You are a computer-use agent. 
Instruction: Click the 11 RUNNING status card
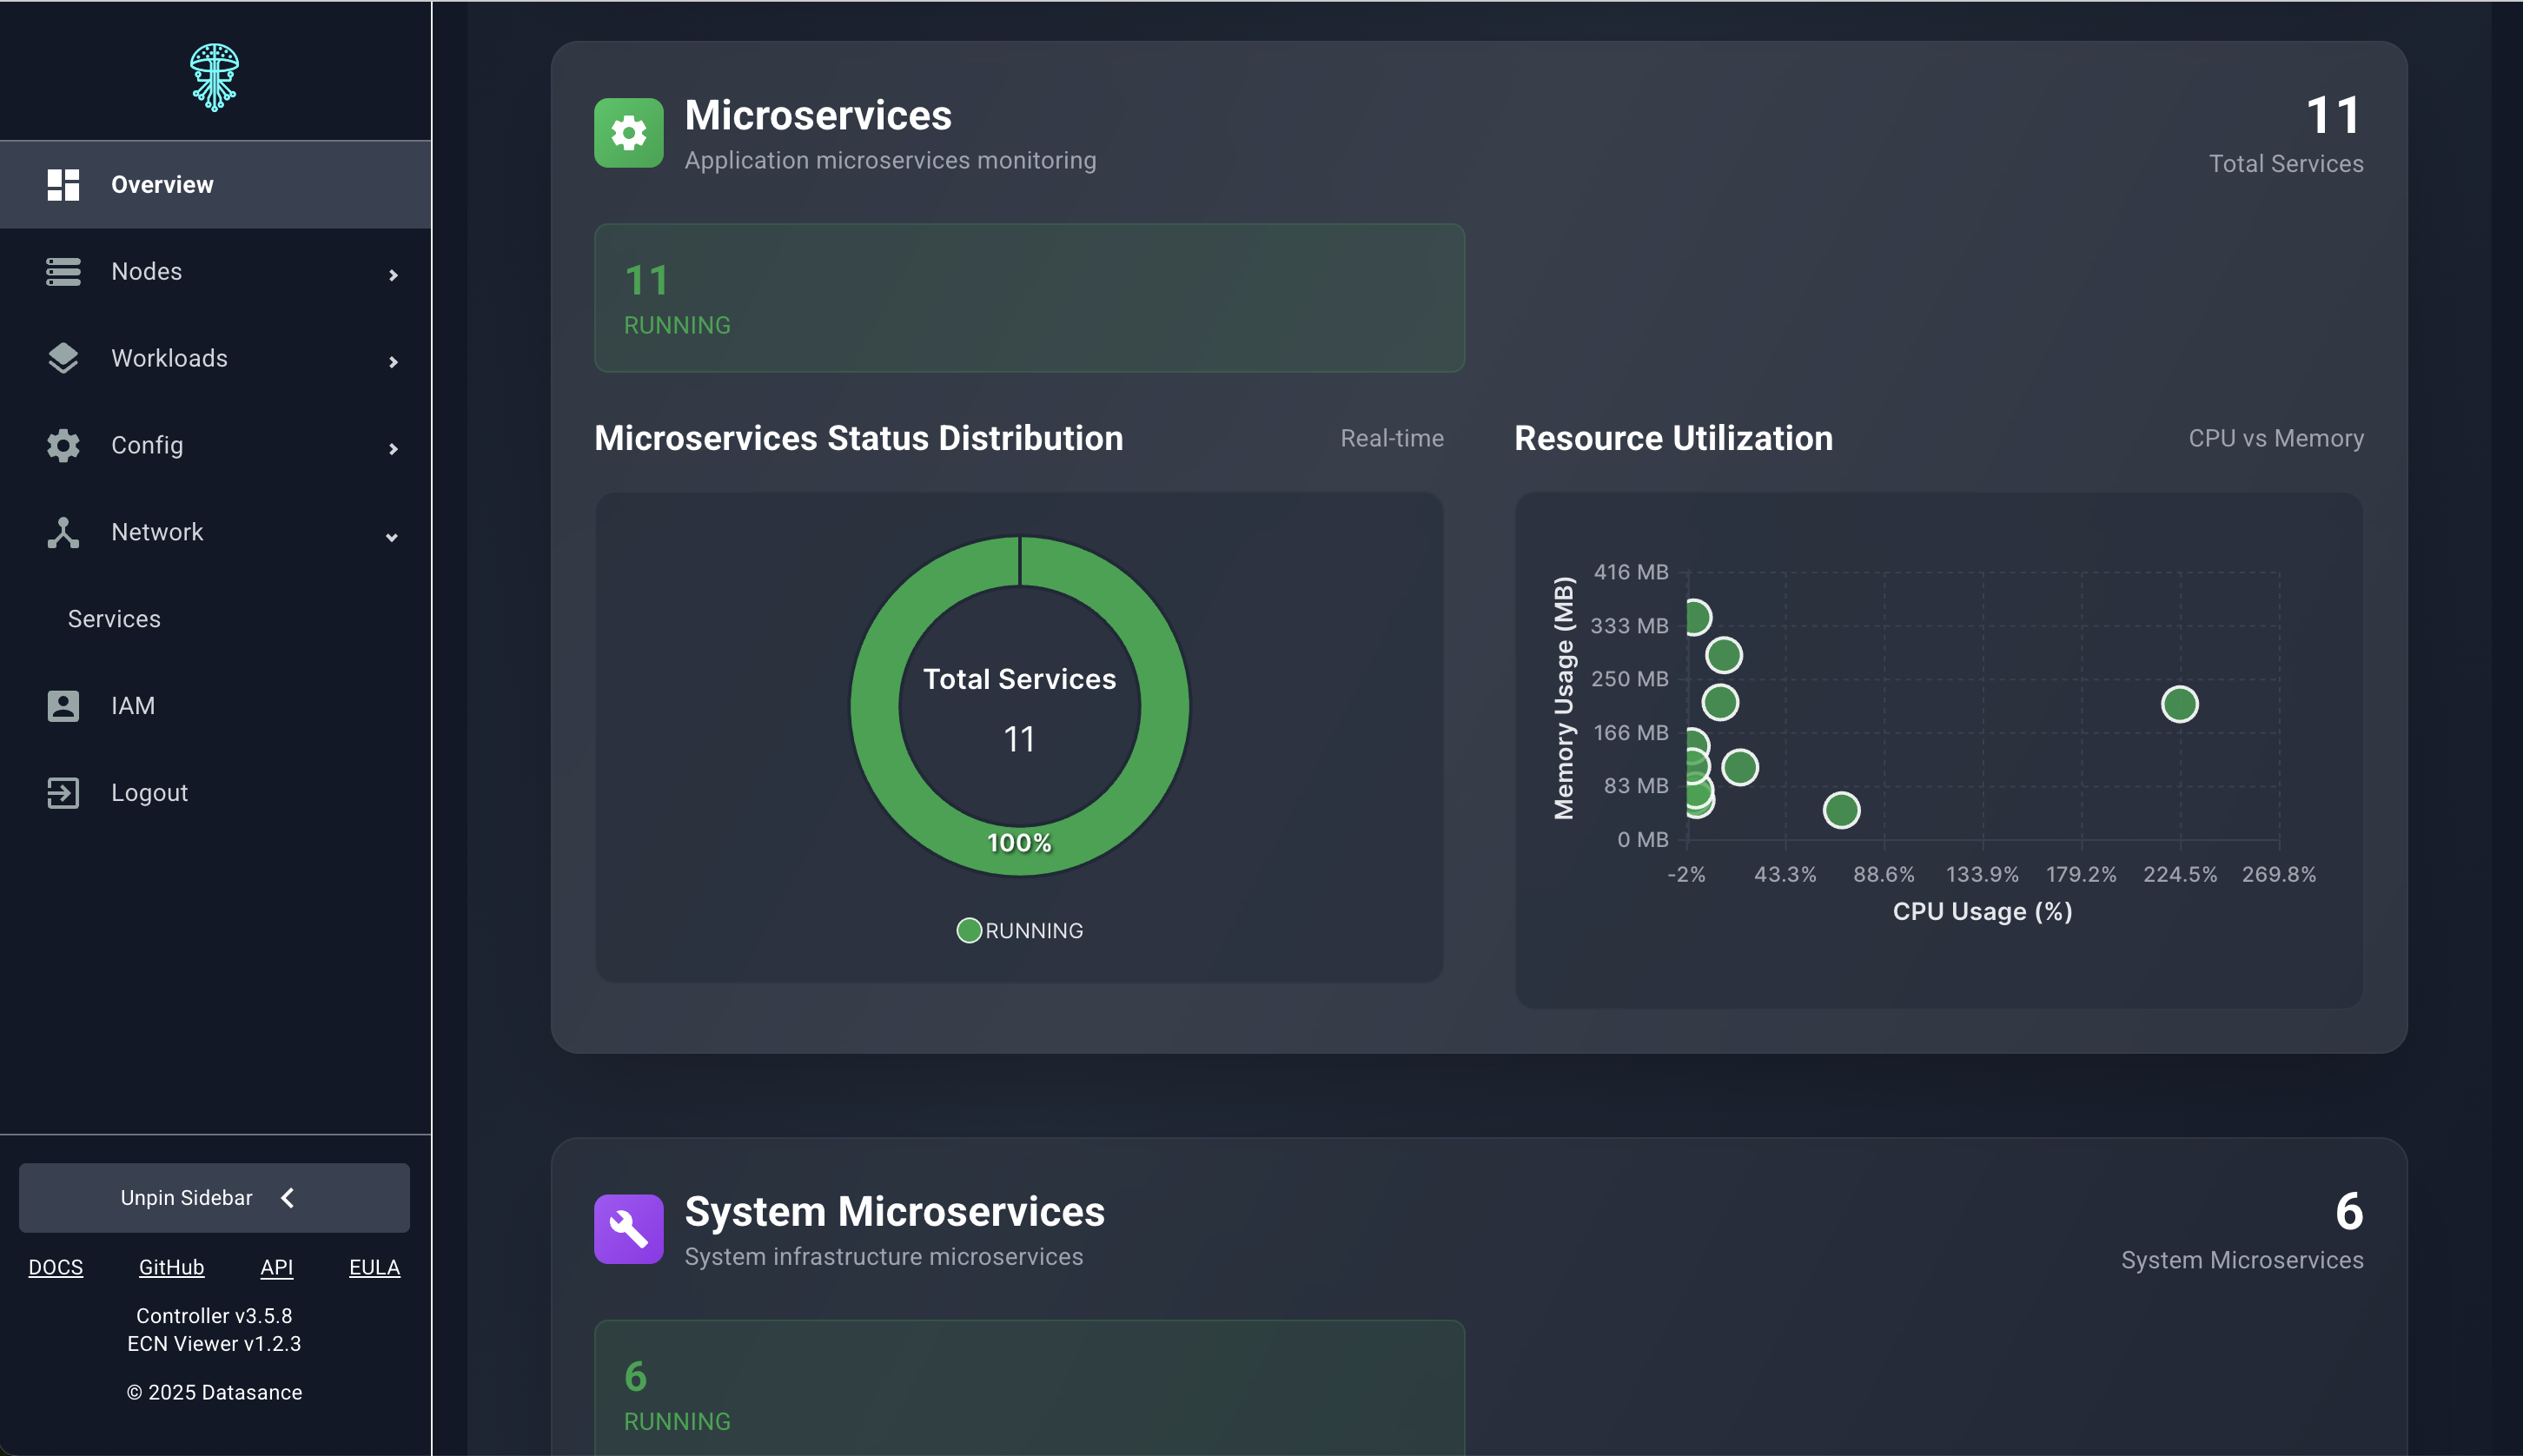tap(1029, 297)
